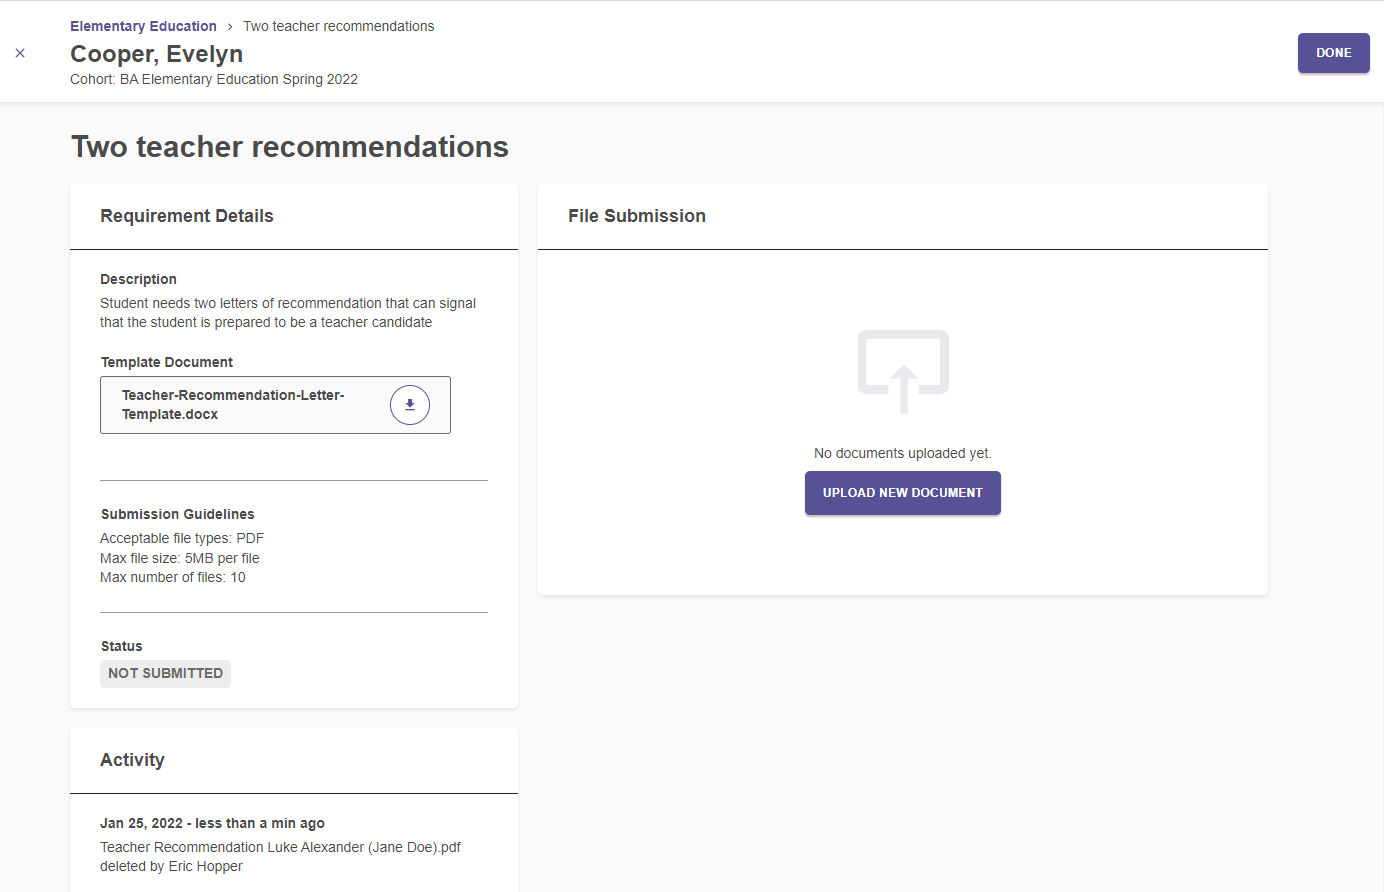The width and height of the screenshot is (1384, 892).
Task: Click the 'Two teacher recommendations' page heading
Action: 290,147
